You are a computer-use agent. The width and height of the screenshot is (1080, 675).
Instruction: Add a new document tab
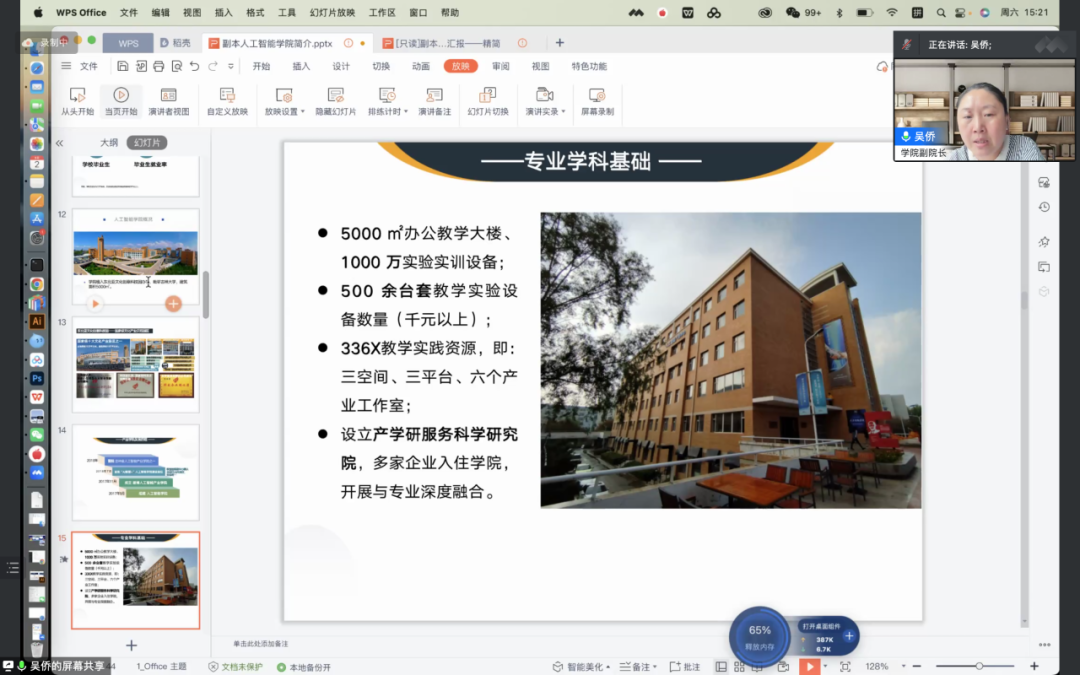560,43
